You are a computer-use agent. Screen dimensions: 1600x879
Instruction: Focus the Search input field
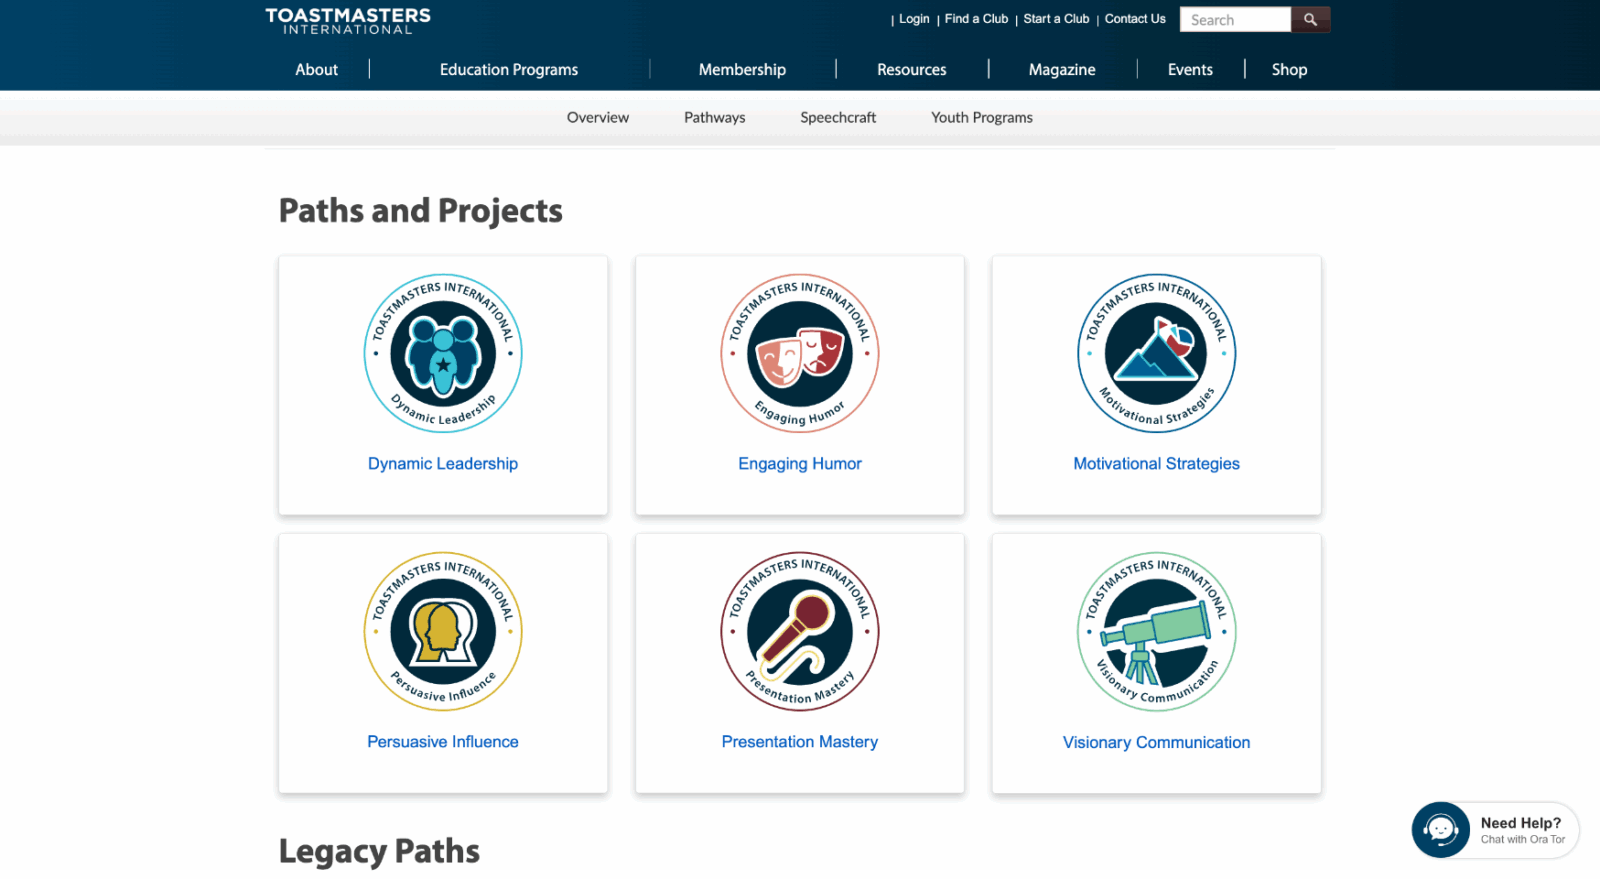pyautogui.click(x=1235, y=20)
